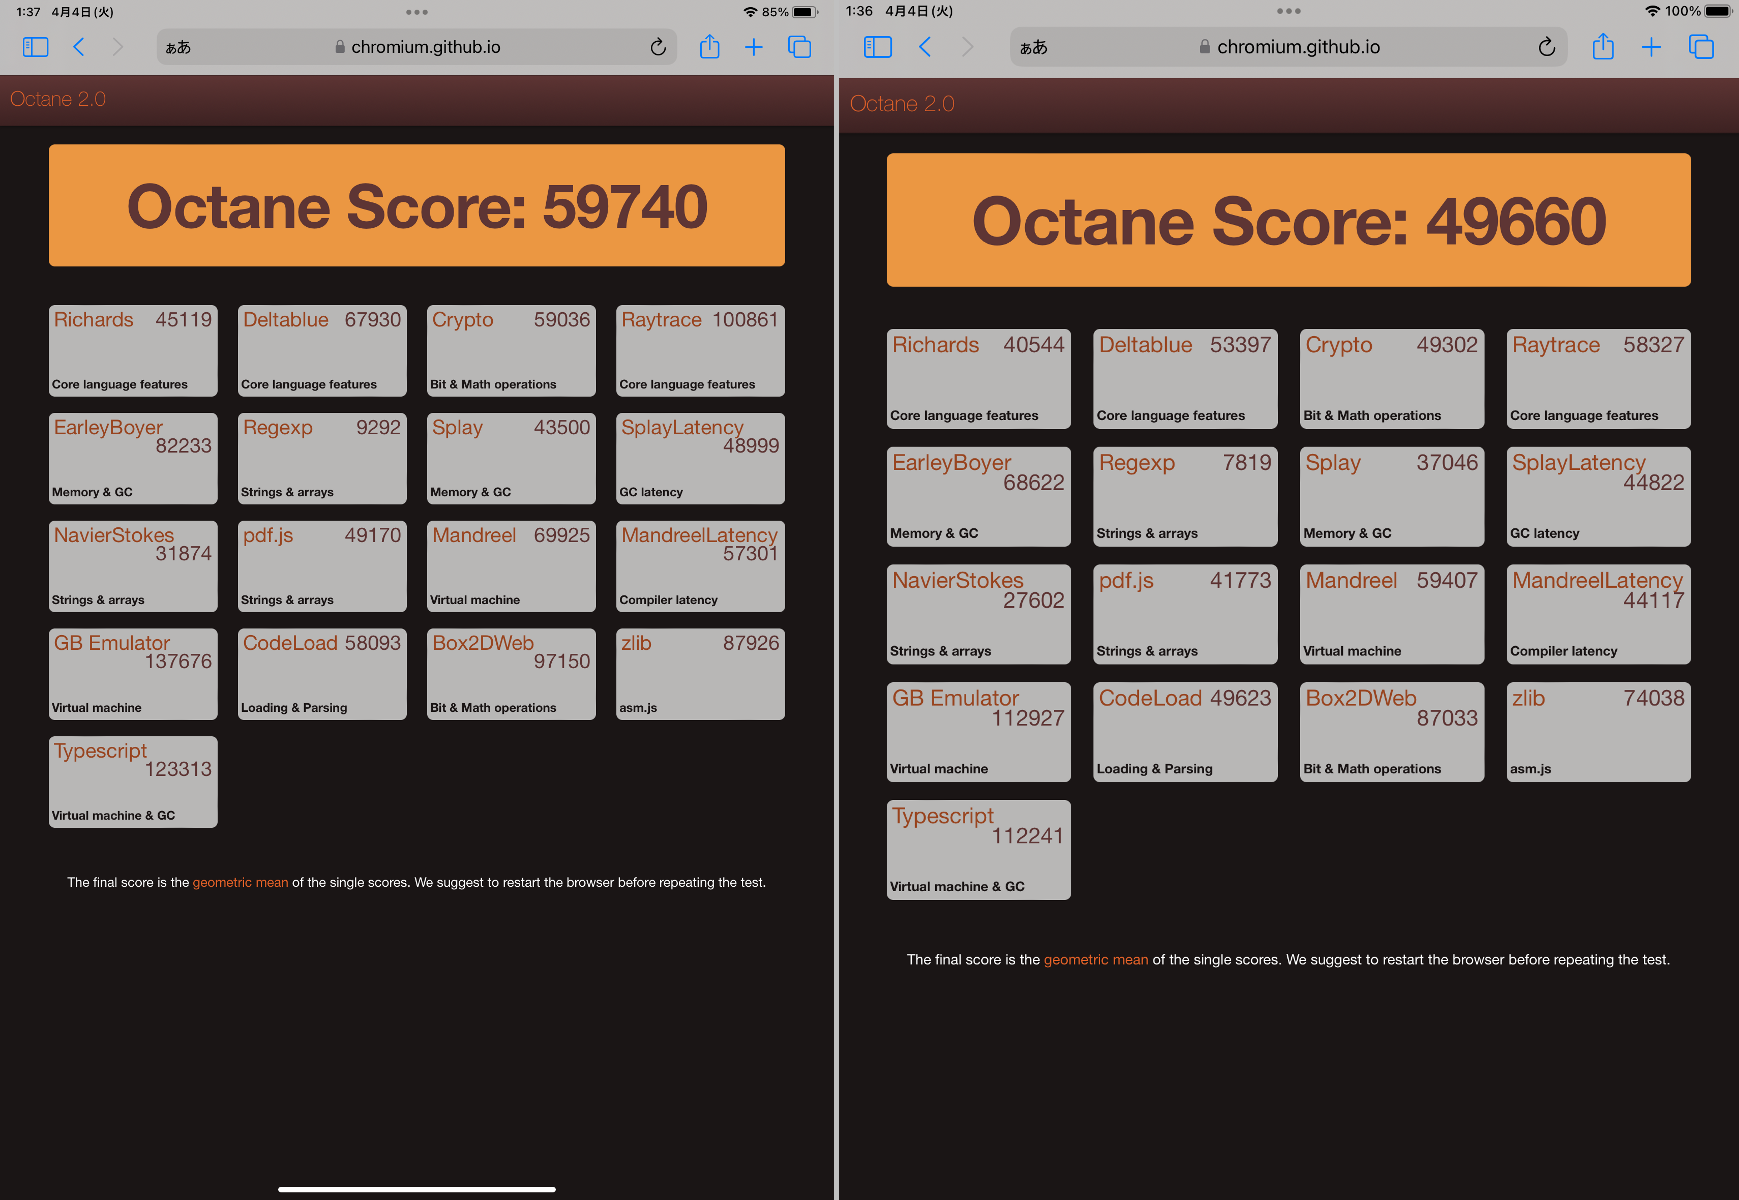The width and height of the screenshot is (1739, 1200).
Task: Tap the Wi-Fi icon in the right status bar
Action: (x=1653, y=11)
